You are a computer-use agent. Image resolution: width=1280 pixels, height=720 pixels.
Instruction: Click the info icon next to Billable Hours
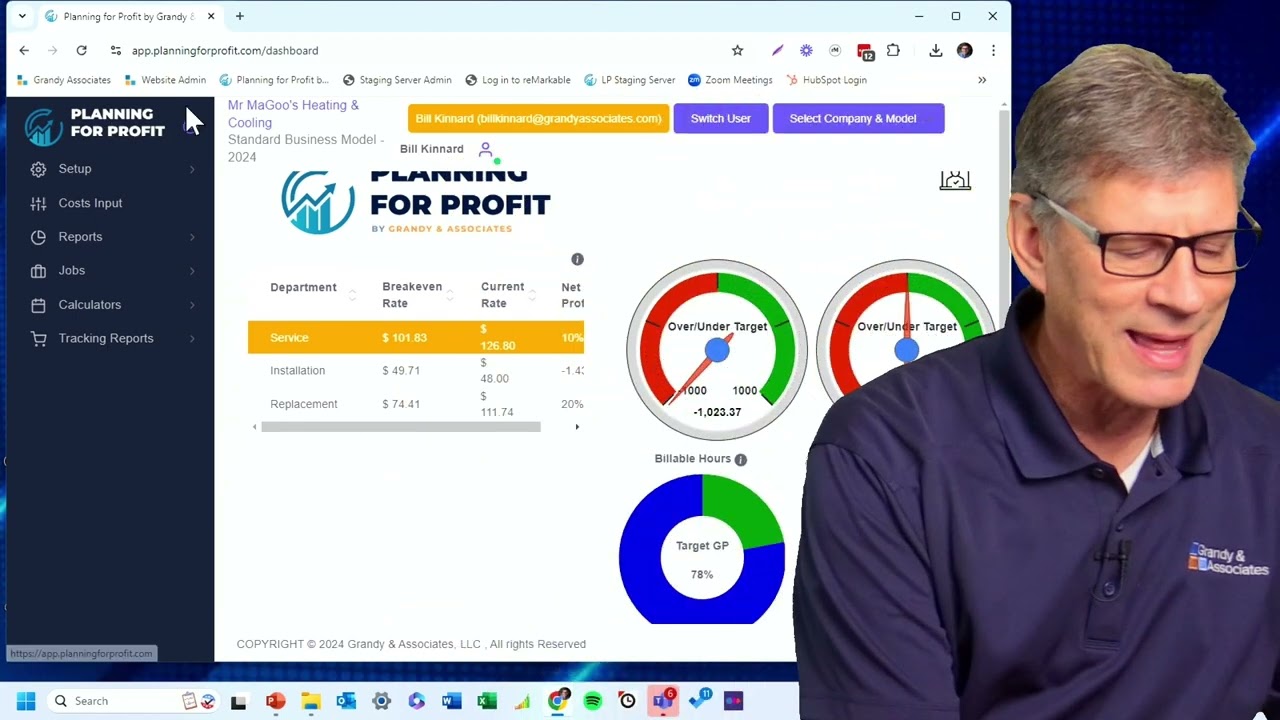pos(741,459)
